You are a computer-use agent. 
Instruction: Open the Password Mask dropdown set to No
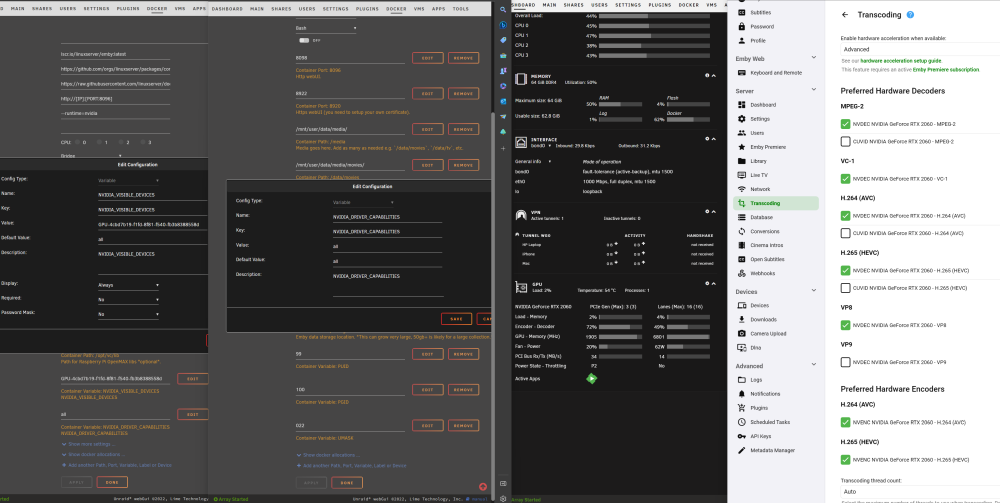pyautogui.click(x=128, y=314)
